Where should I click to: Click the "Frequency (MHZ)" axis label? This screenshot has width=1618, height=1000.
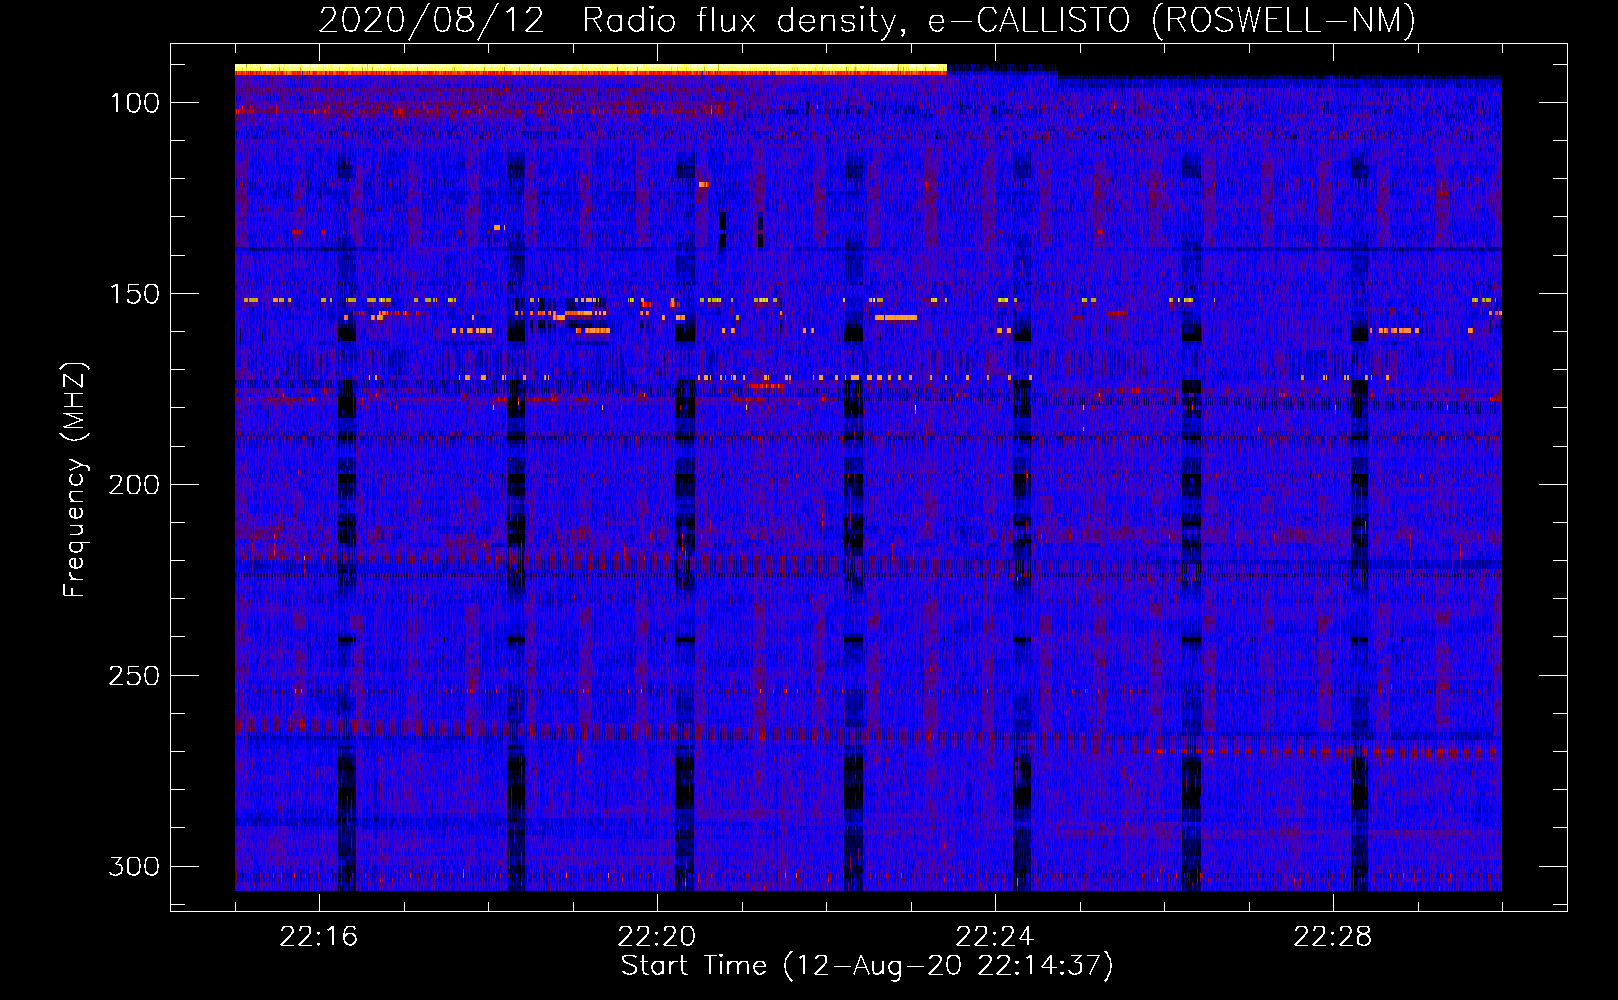[x=75, y=479]
